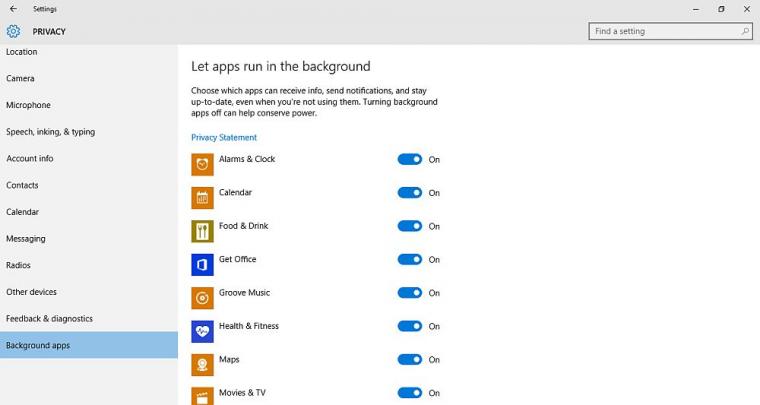760x405 pixels.
Task: Disable Get Office background toggle
Action: pos(410,260)
